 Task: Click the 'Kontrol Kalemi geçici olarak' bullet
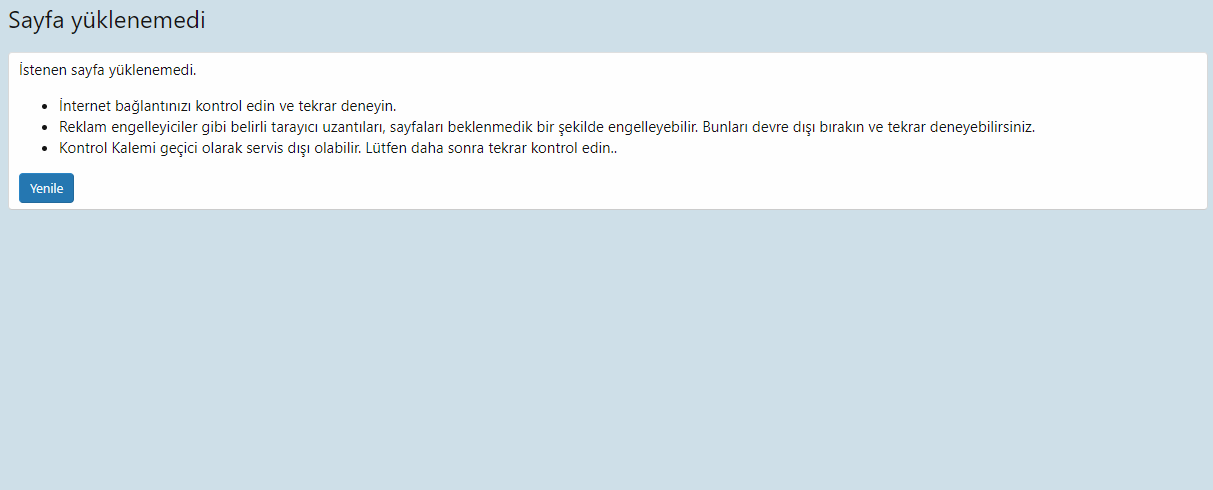(338, 149)
